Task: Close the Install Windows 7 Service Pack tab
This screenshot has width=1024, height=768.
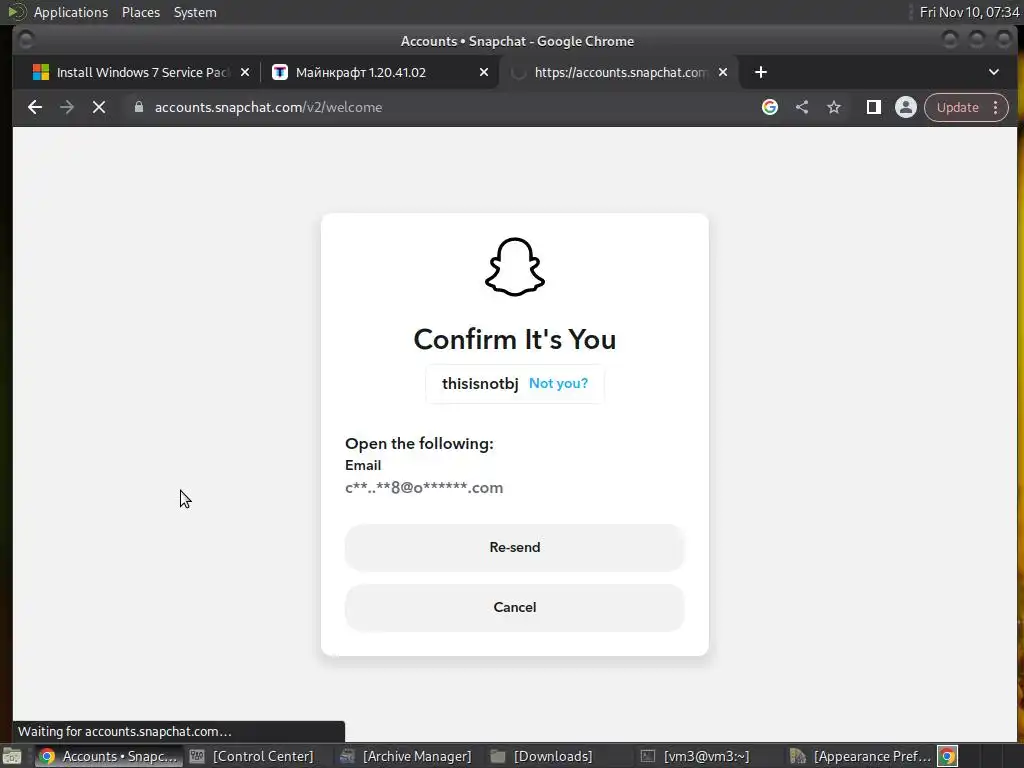Action: pyautogui.click(x=245, y=72)
